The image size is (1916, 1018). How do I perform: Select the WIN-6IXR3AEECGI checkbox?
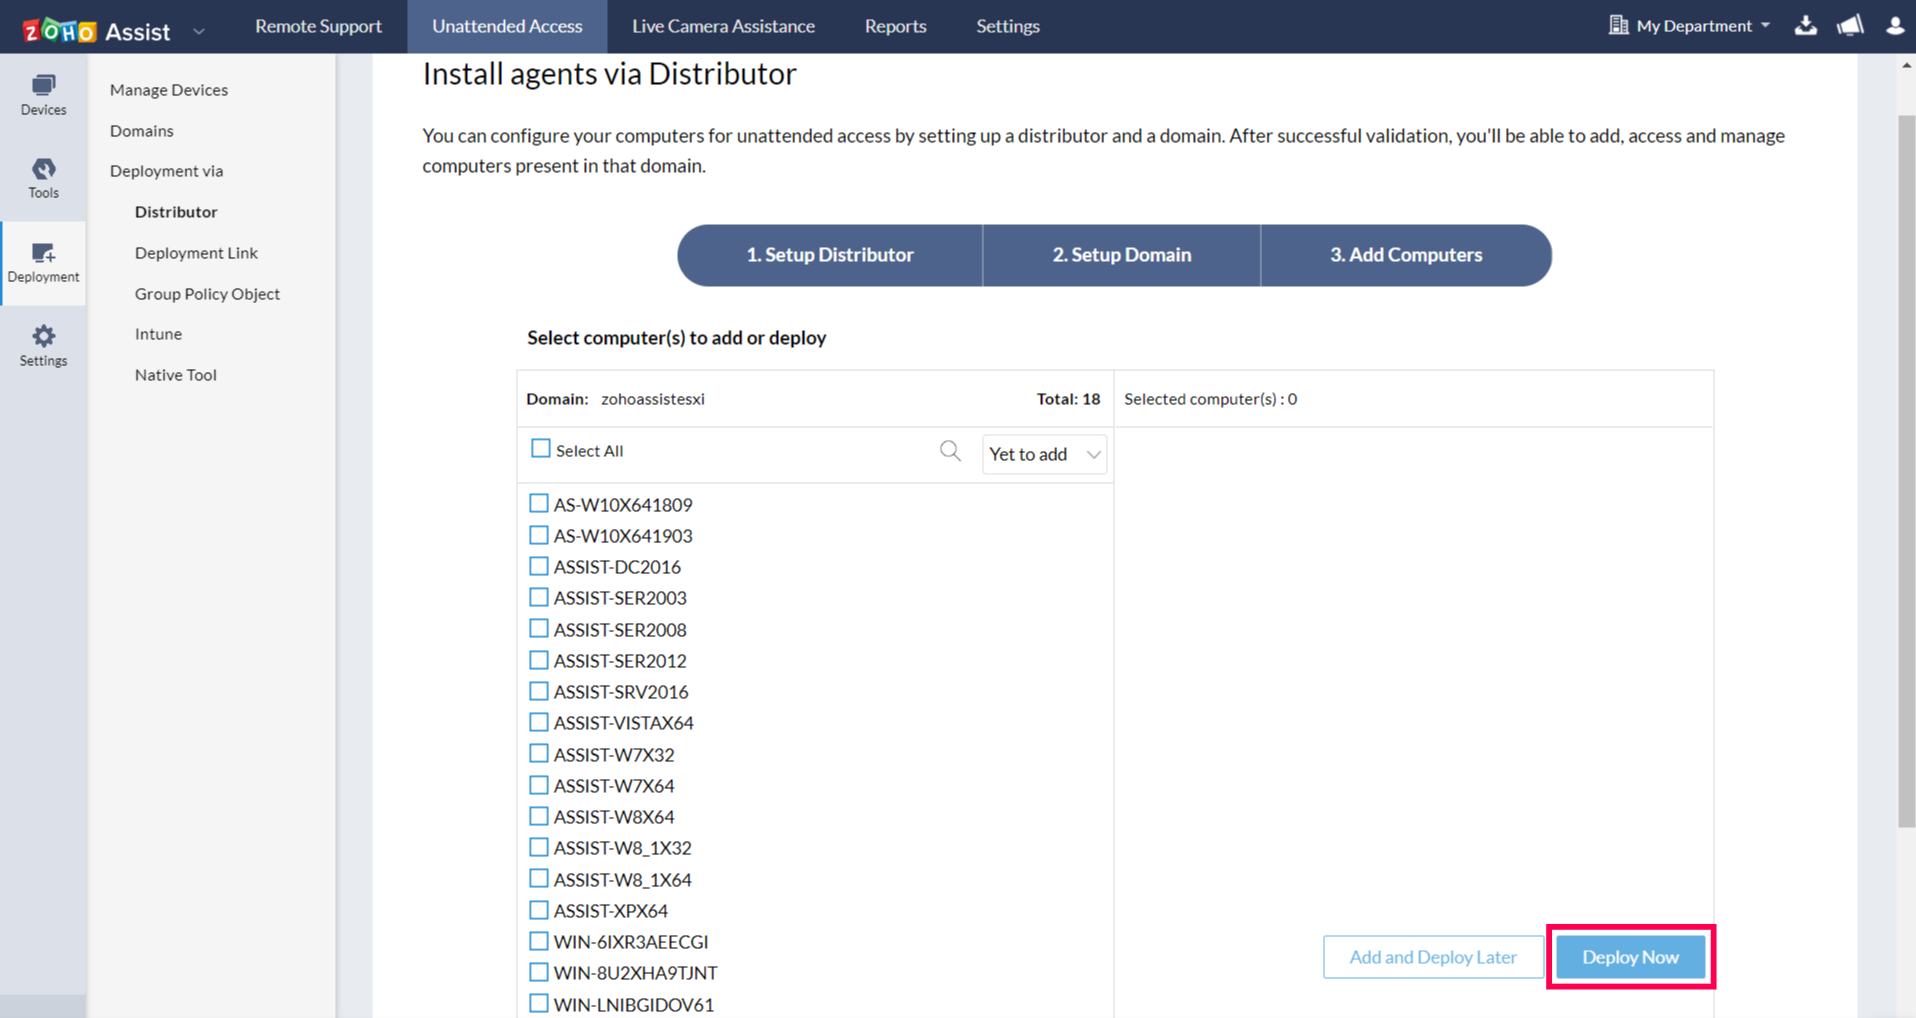tap(539, 940)
